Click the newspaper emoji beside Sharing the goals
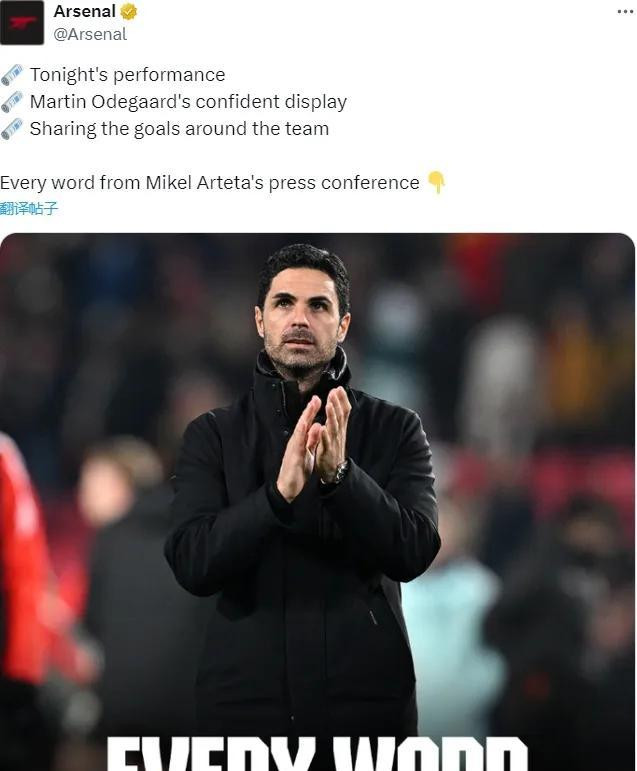 [12, 129]
